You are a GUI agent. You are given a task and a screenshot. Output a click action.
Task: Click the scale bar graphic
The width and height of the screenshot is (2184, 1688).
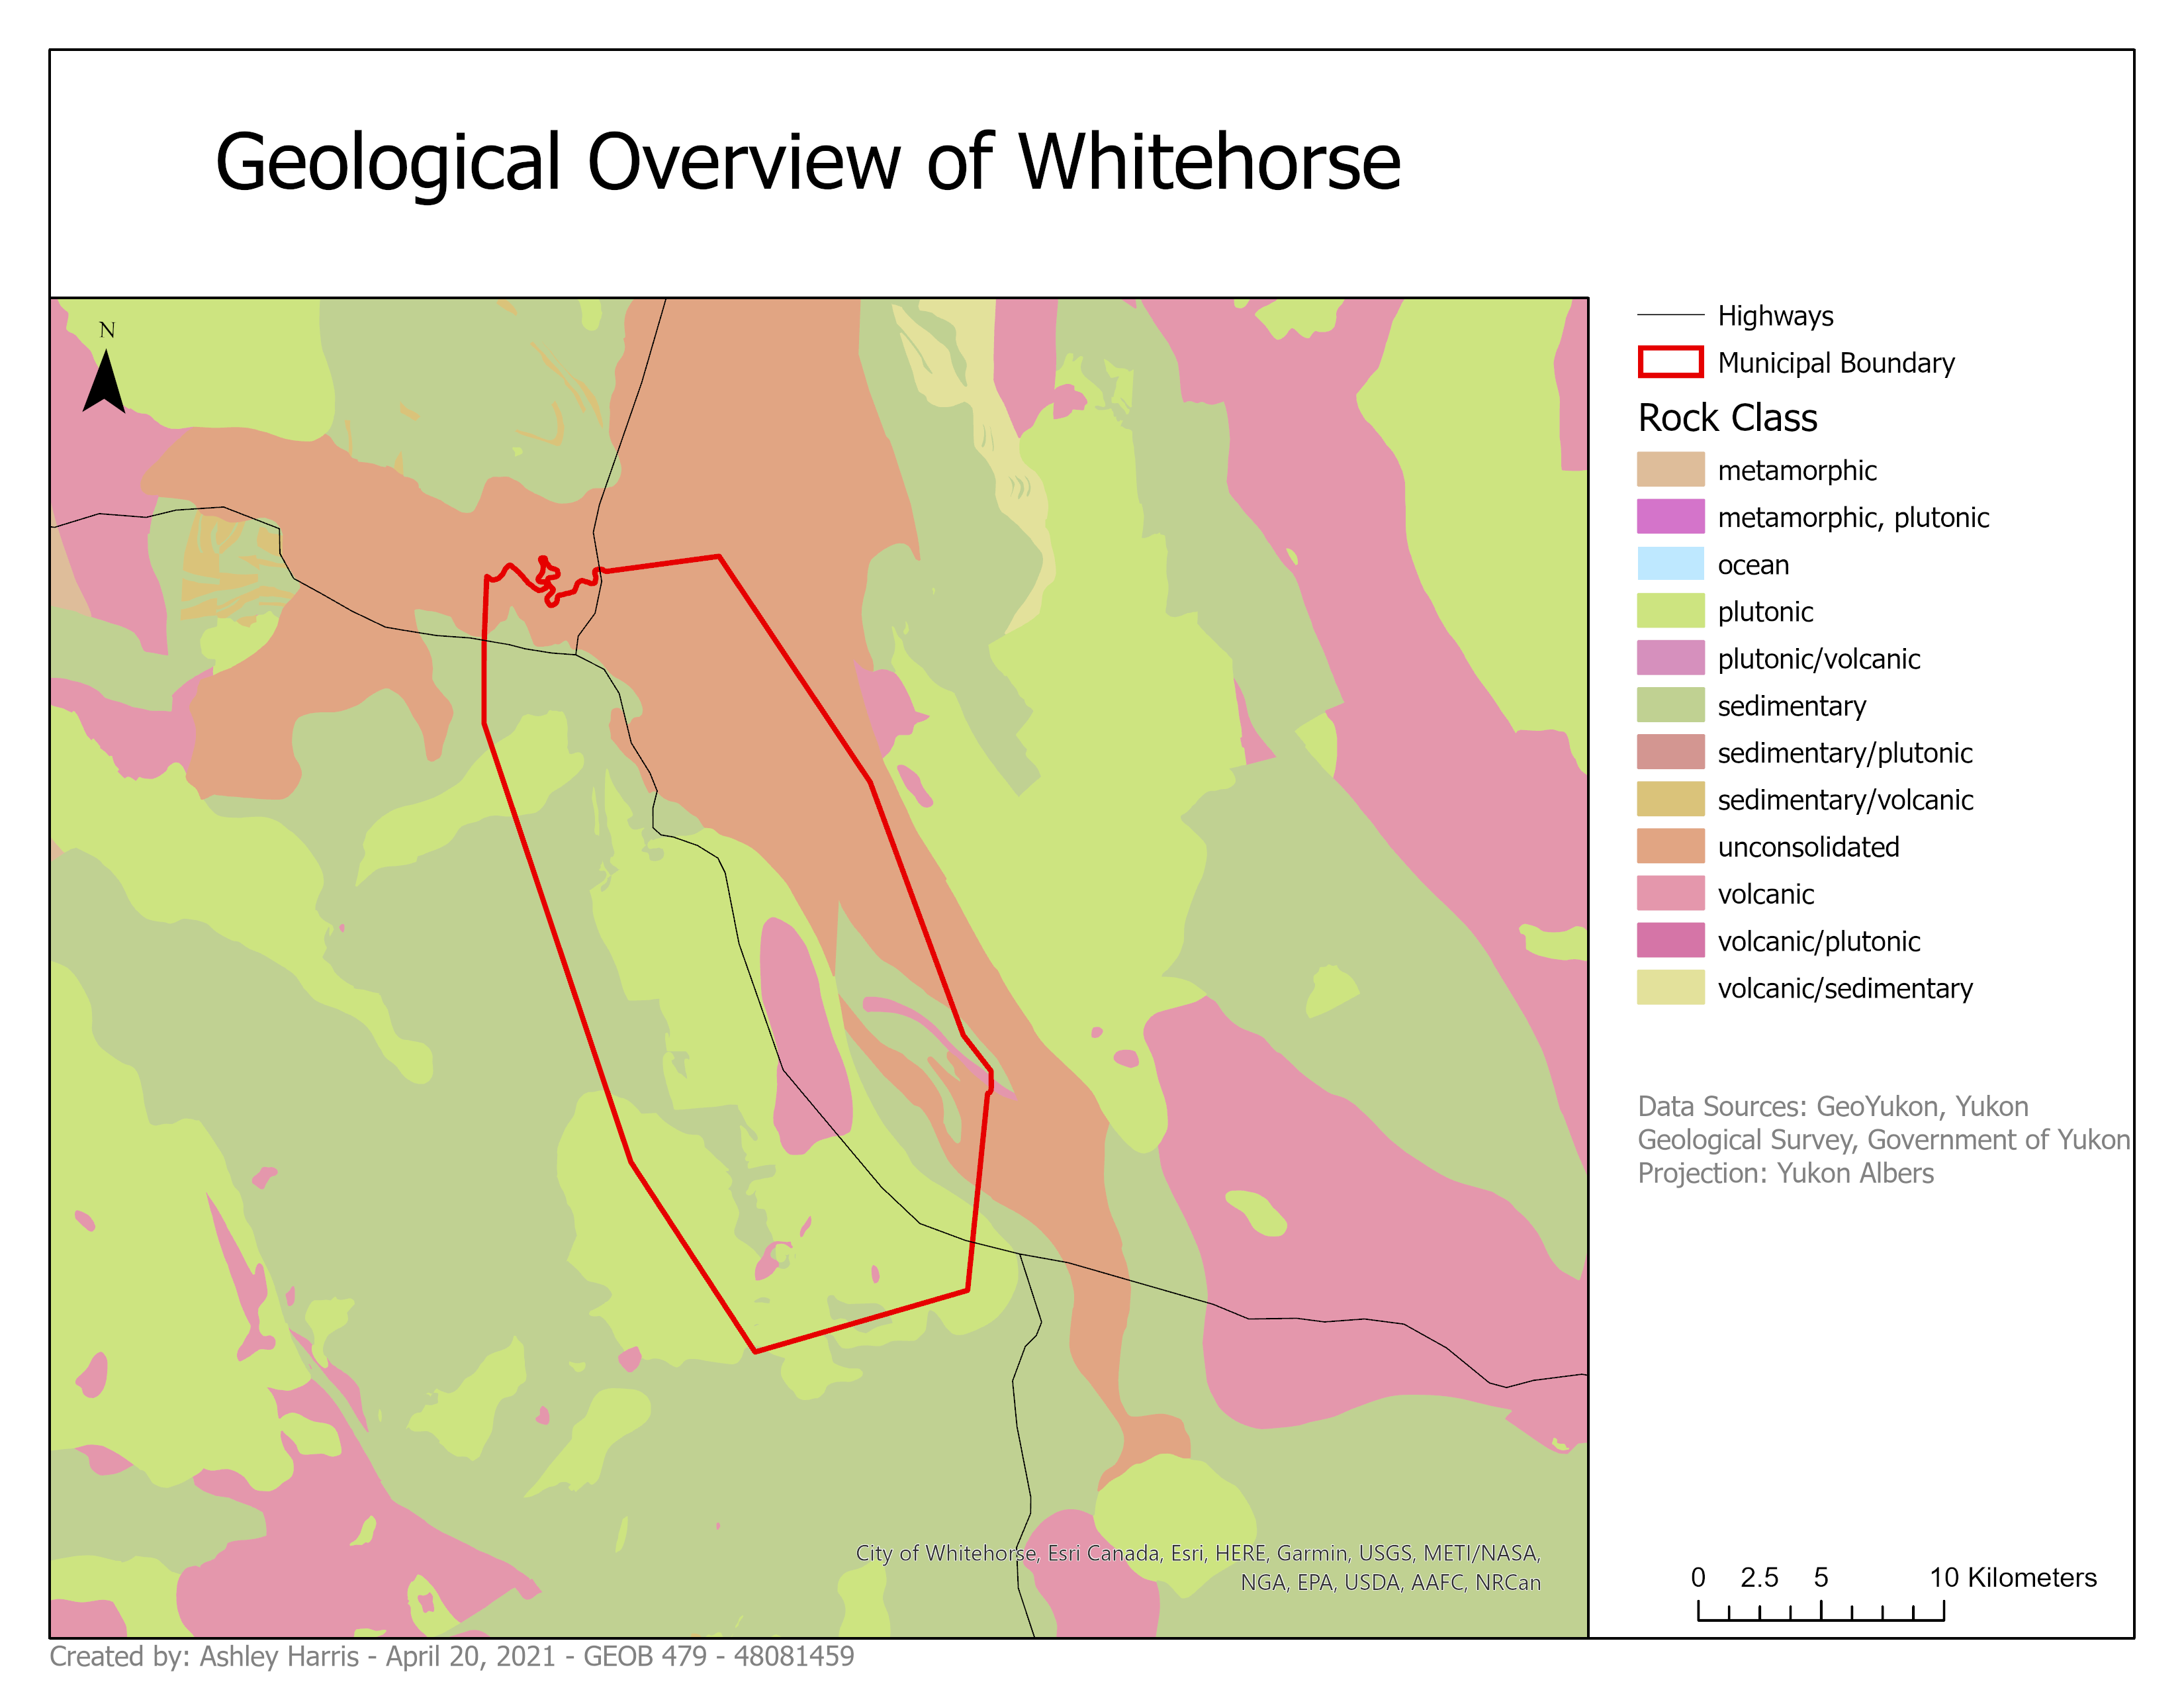tap(1819, 1609)
